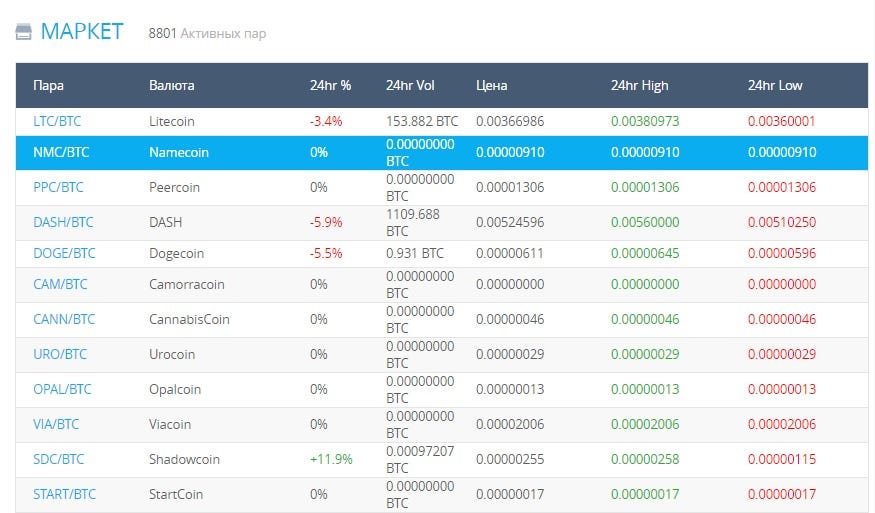Image resolution: width=875 pixels, height=513 pixels.
Task: Sort by the Валюта column header
Action: (172, 85)
